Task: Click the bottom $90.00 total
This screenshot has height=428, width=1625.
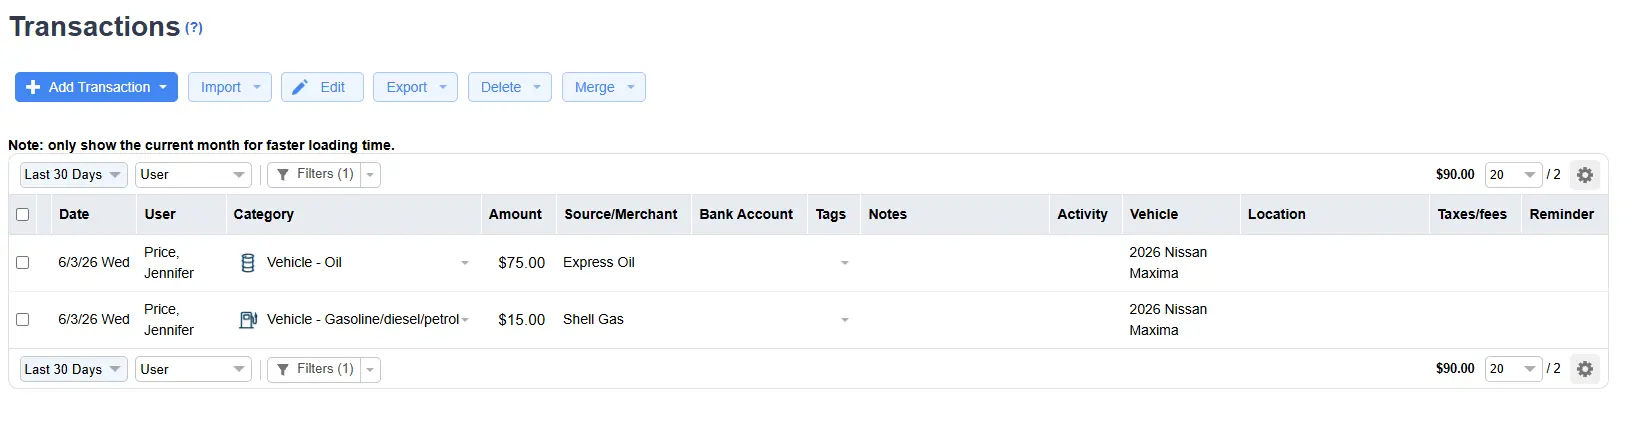Action: [x=1455, y=368]
